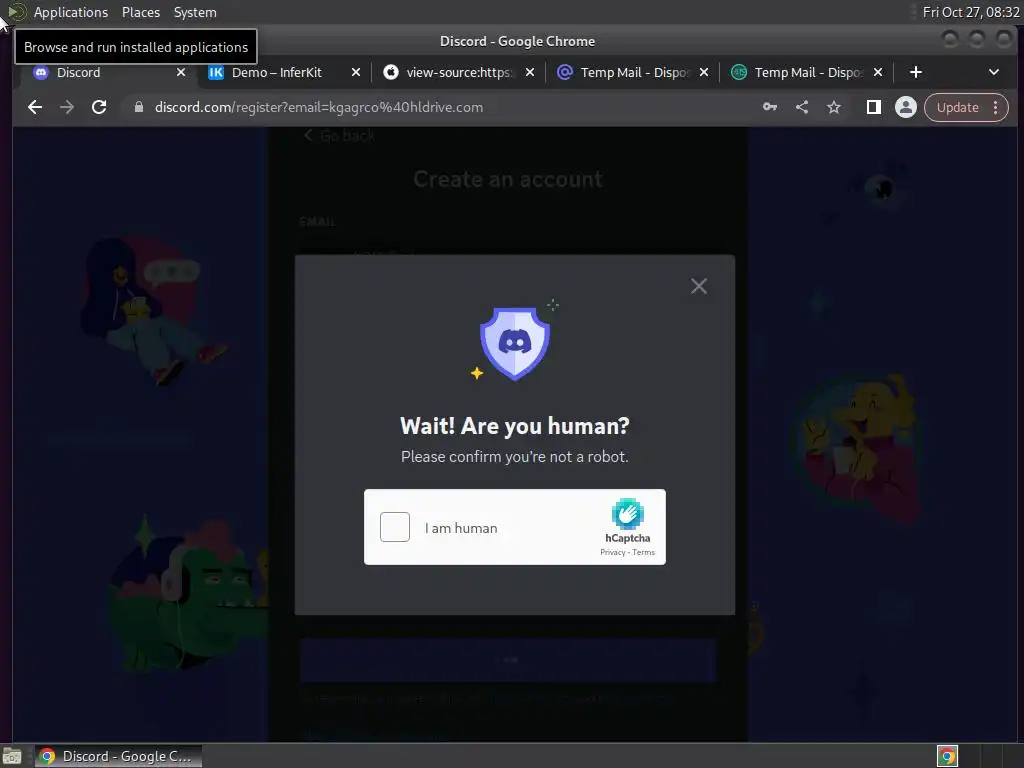Open Chrome profile avatar menu

905,107
